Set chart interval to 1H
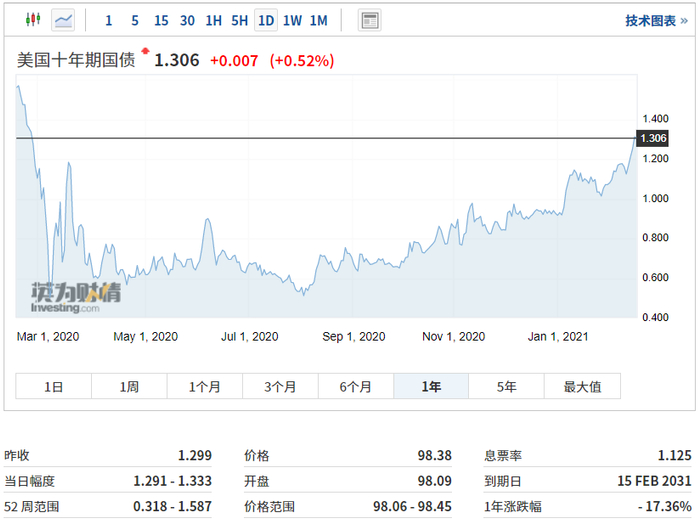 click(x=213, y=20)
